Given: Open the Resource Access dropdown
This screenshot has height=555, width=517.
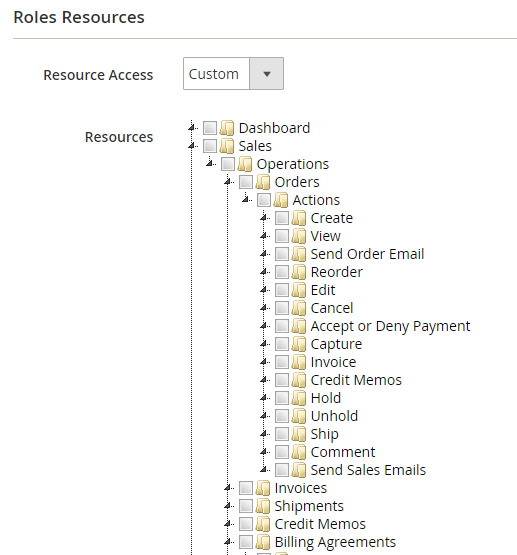Looking at the screenshot, I should click(233, 74).
